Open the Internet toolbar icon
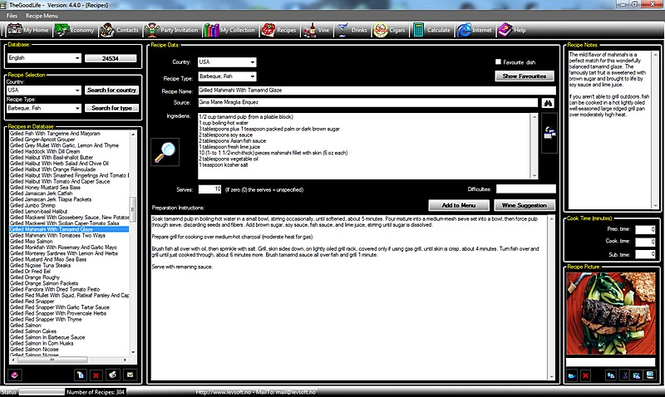Image resolution: width=665 pixels, height=397 pixels. [x=475, y=30]
